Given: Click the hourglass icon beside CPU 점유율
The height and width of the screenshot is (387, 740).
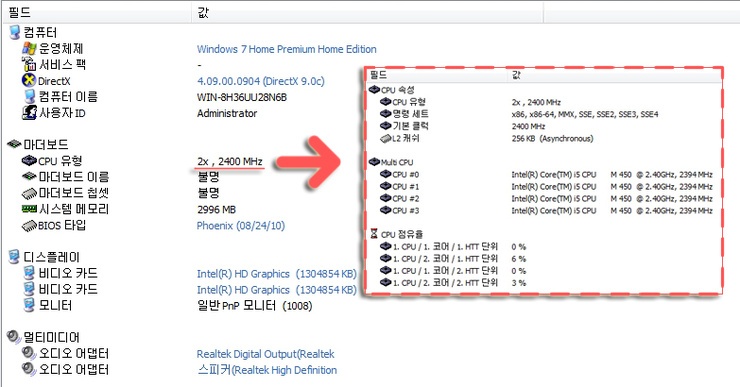Looking at the screenshot, I should (x=374, y=234).
